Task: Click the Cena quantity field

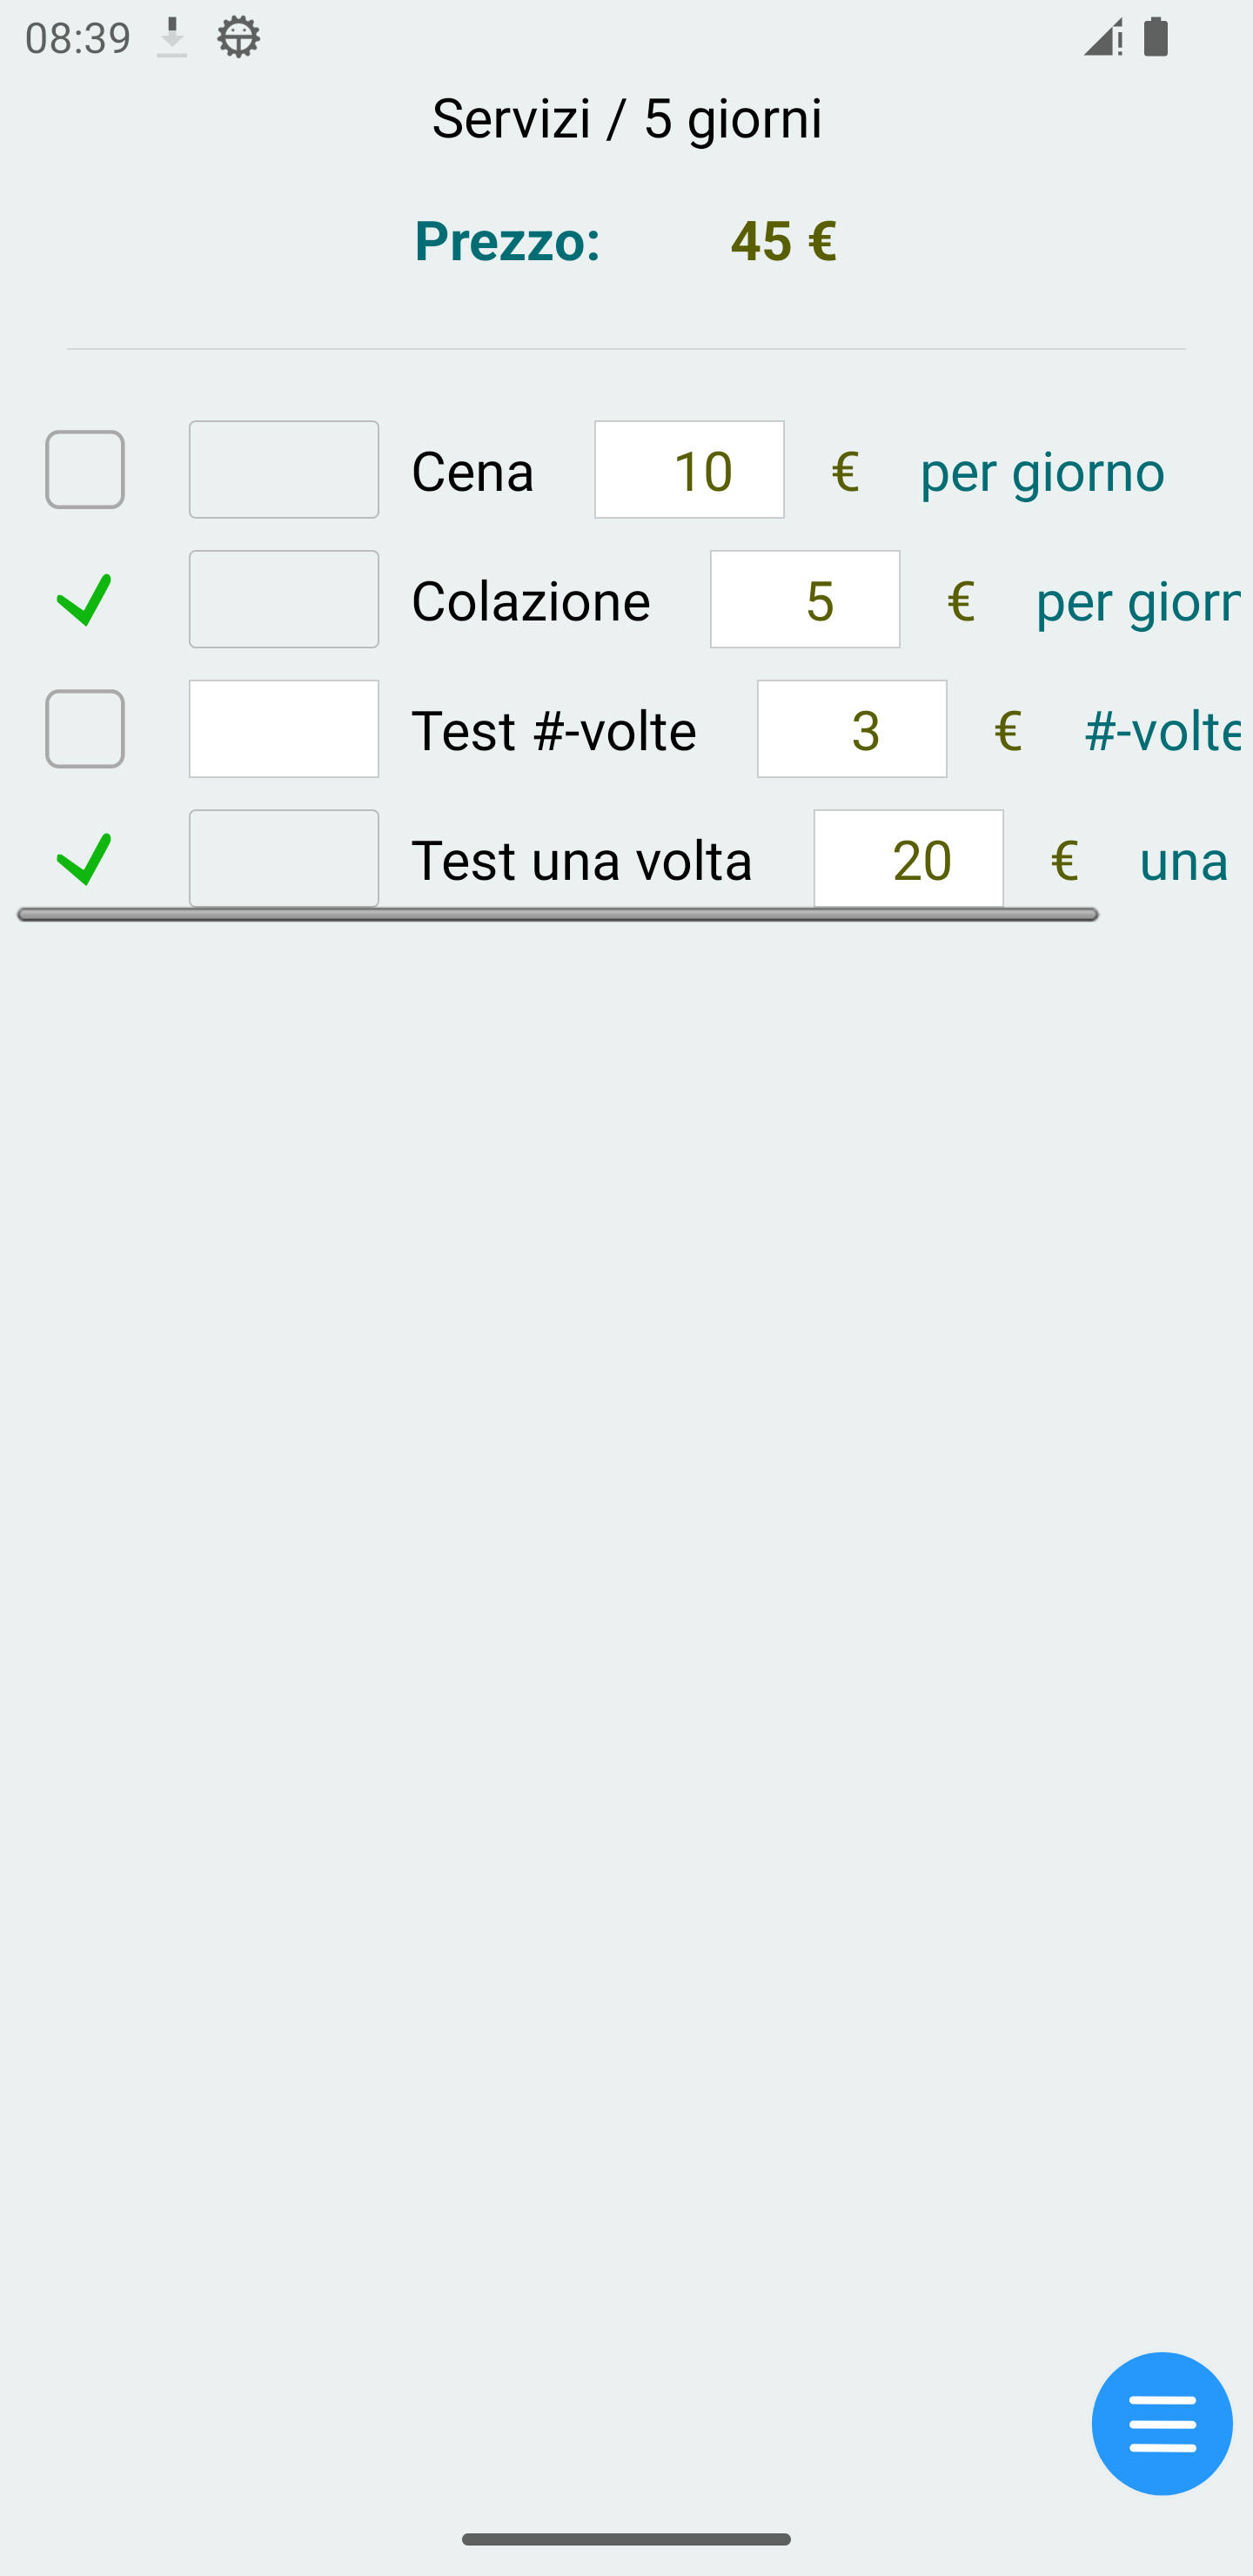Action: click(x=284, y=470)
